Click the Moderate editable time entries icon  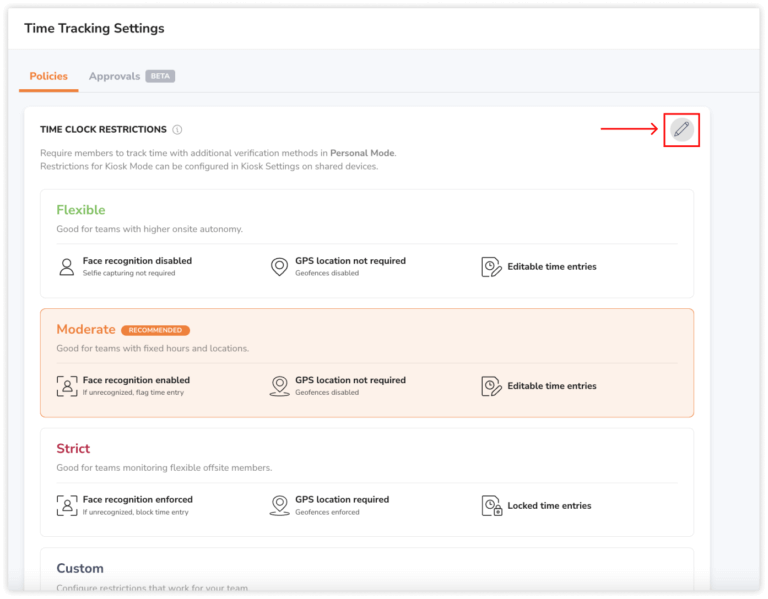click(491, 386)
